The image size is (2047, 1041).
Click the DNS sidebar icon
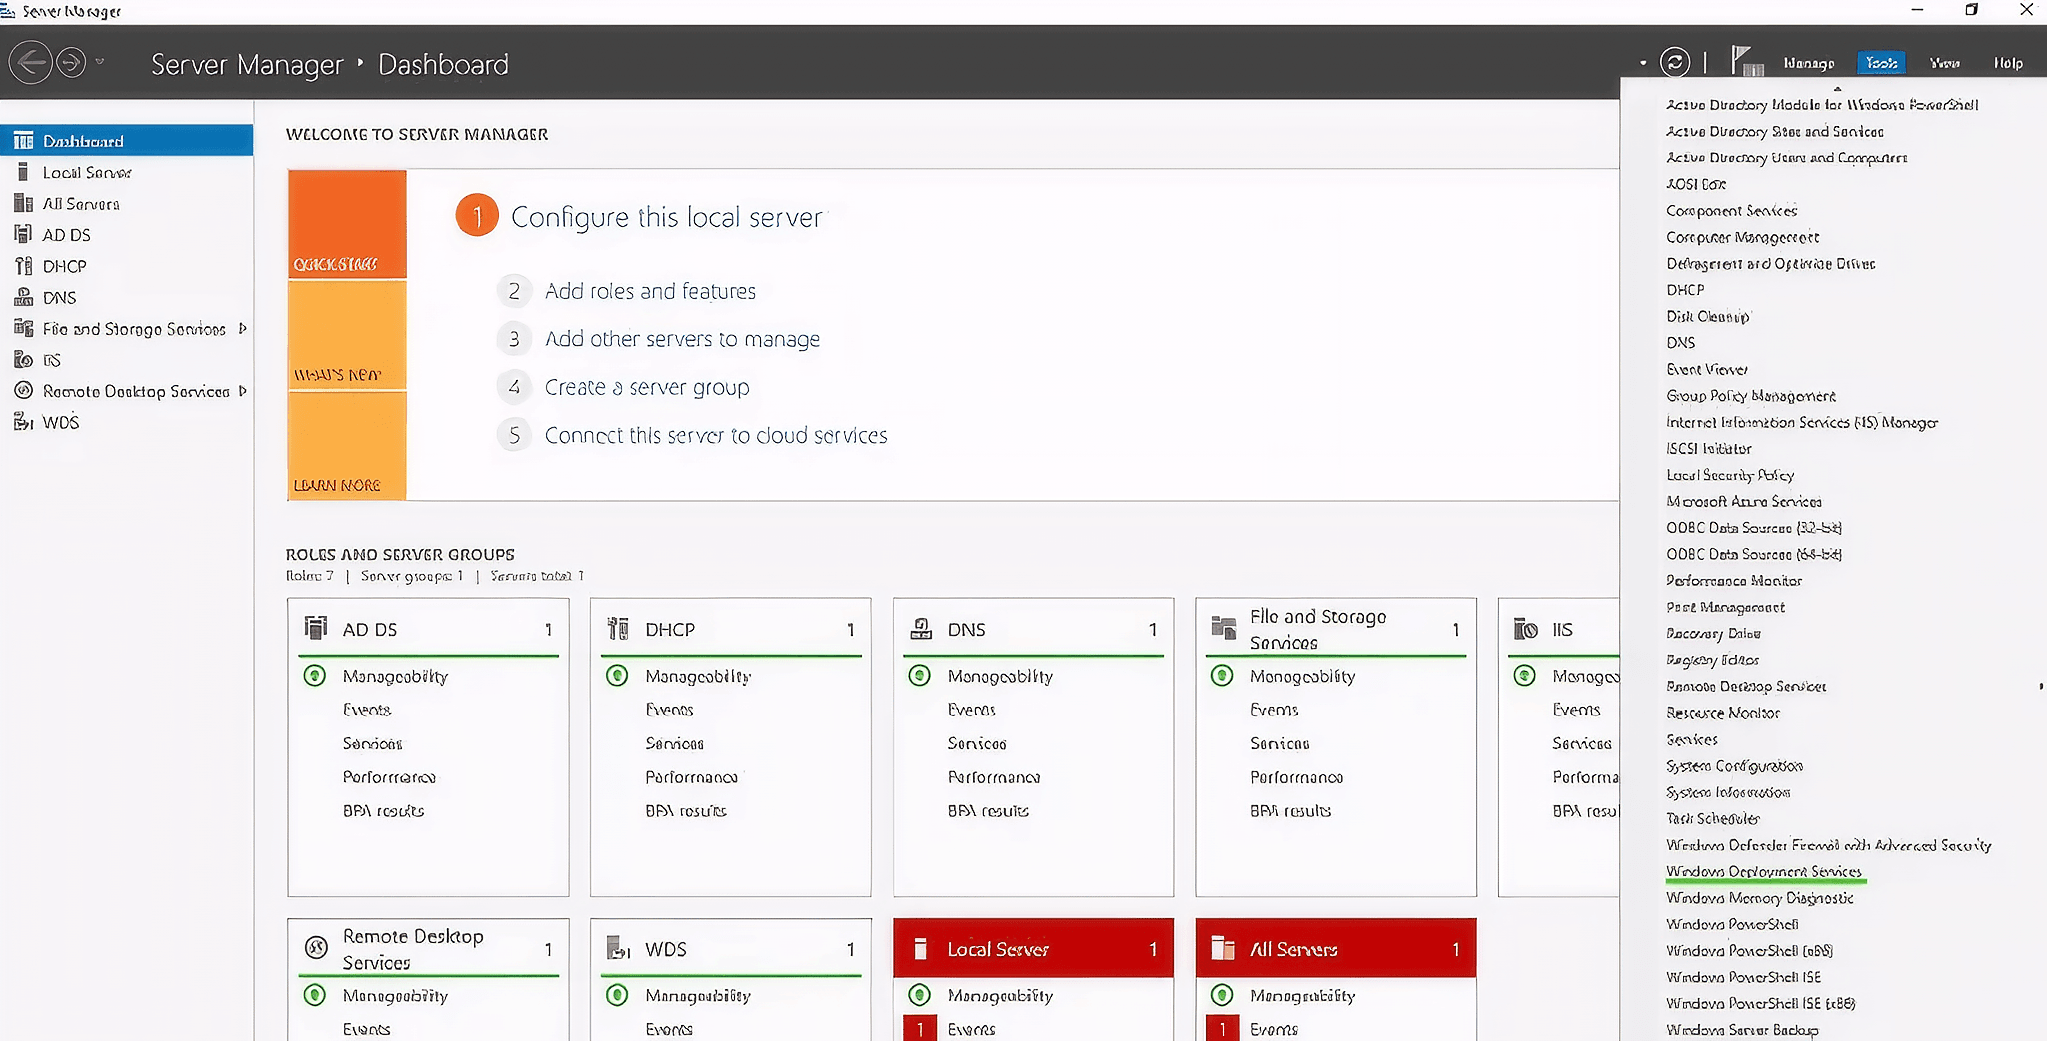pyautogui.click(x=23, y=297)
